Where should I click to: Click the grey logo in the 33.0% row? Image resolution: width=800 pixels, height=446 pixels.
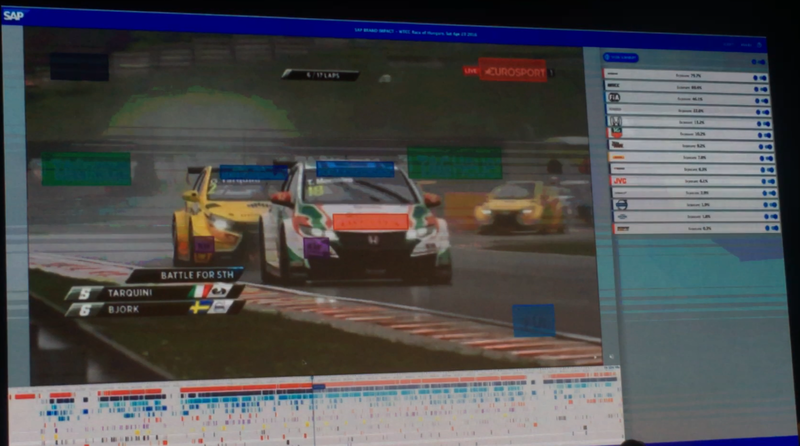pyautogui.click(x=615, y=109)
